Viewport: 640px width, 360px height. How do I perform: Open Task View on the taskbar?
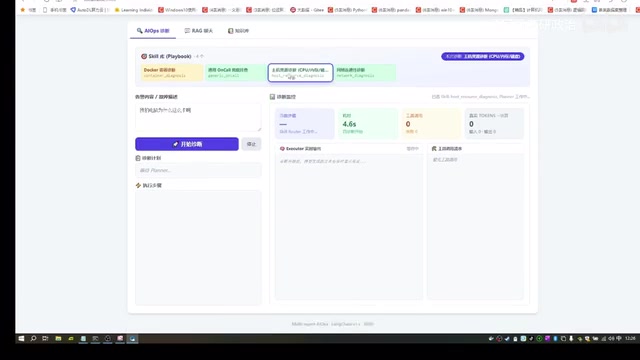coord(45,338)
